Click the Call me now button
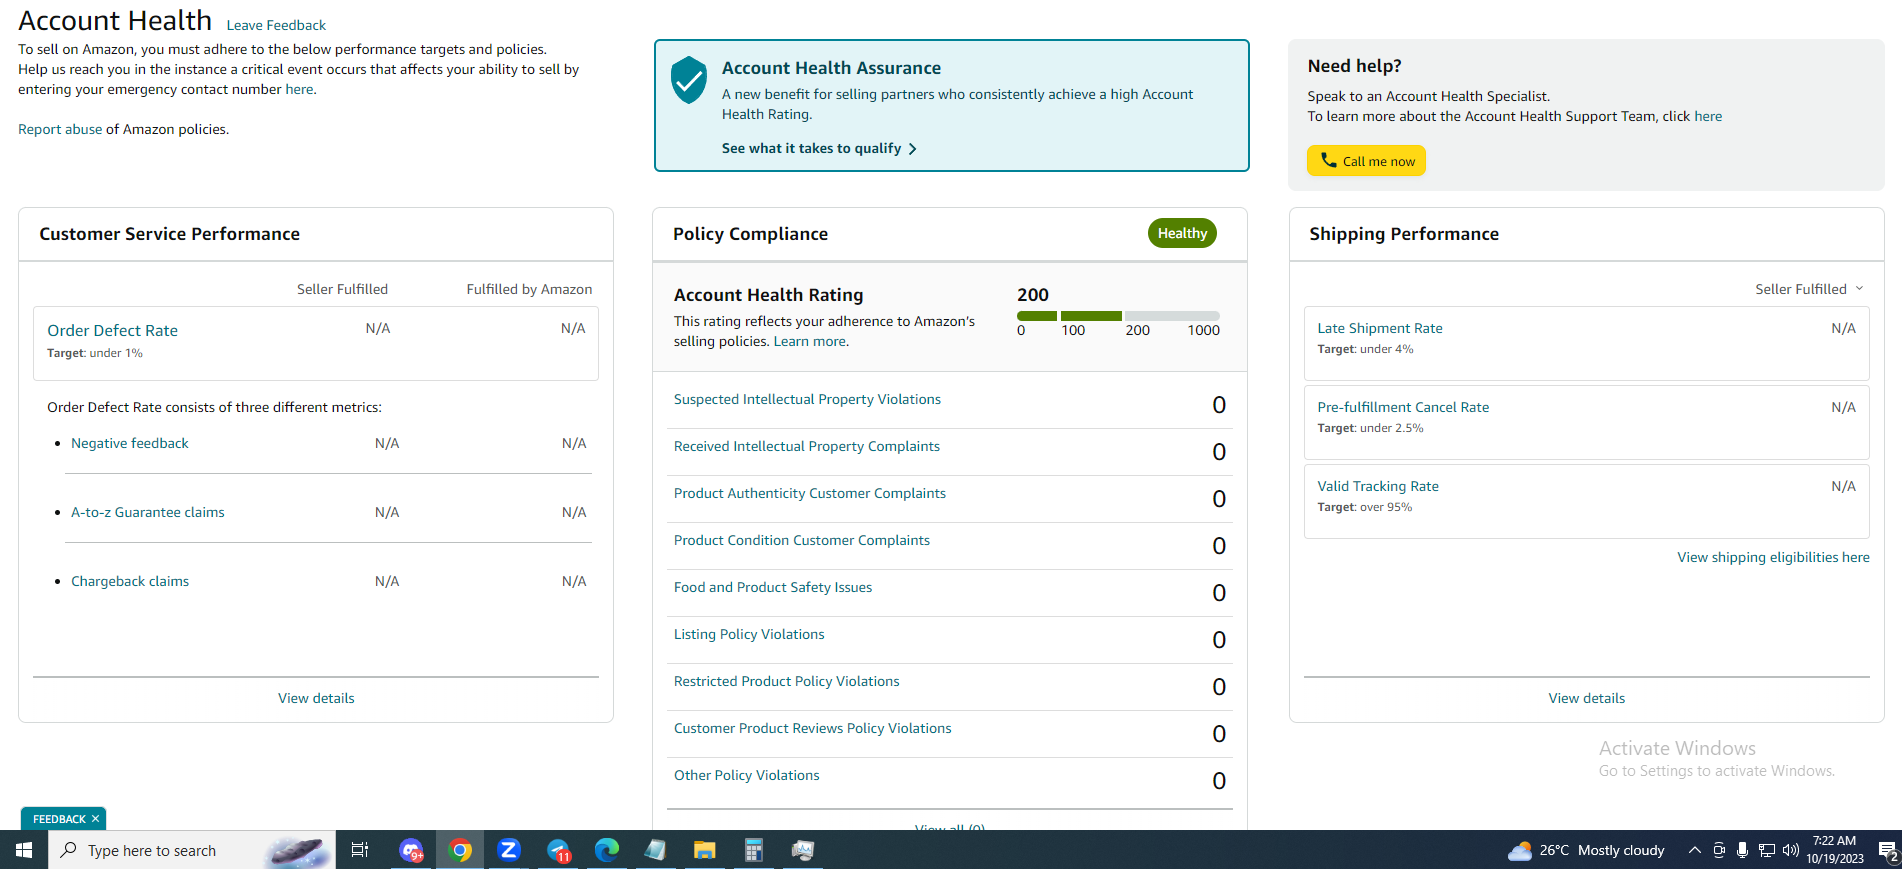 (1366, 160)
